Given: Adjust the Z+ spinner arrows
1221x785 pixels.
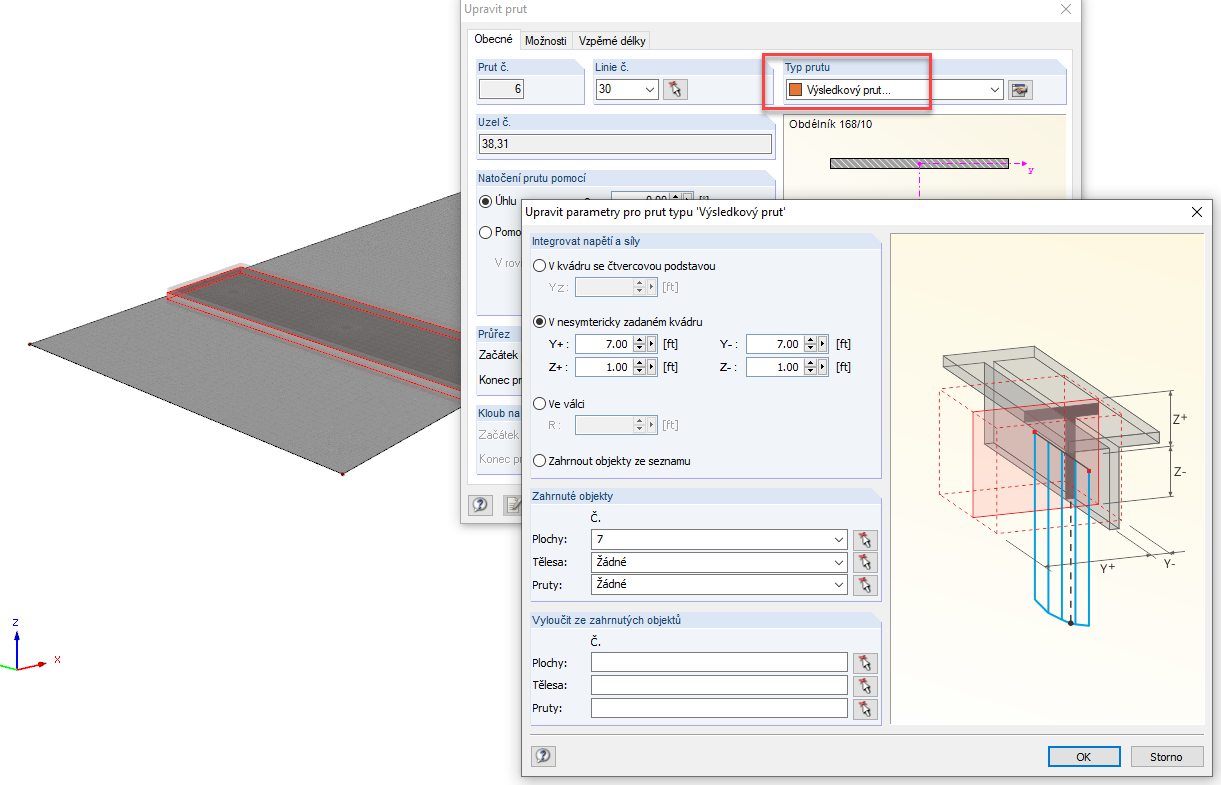Looking at the screenshot, I should pos(639,367).
